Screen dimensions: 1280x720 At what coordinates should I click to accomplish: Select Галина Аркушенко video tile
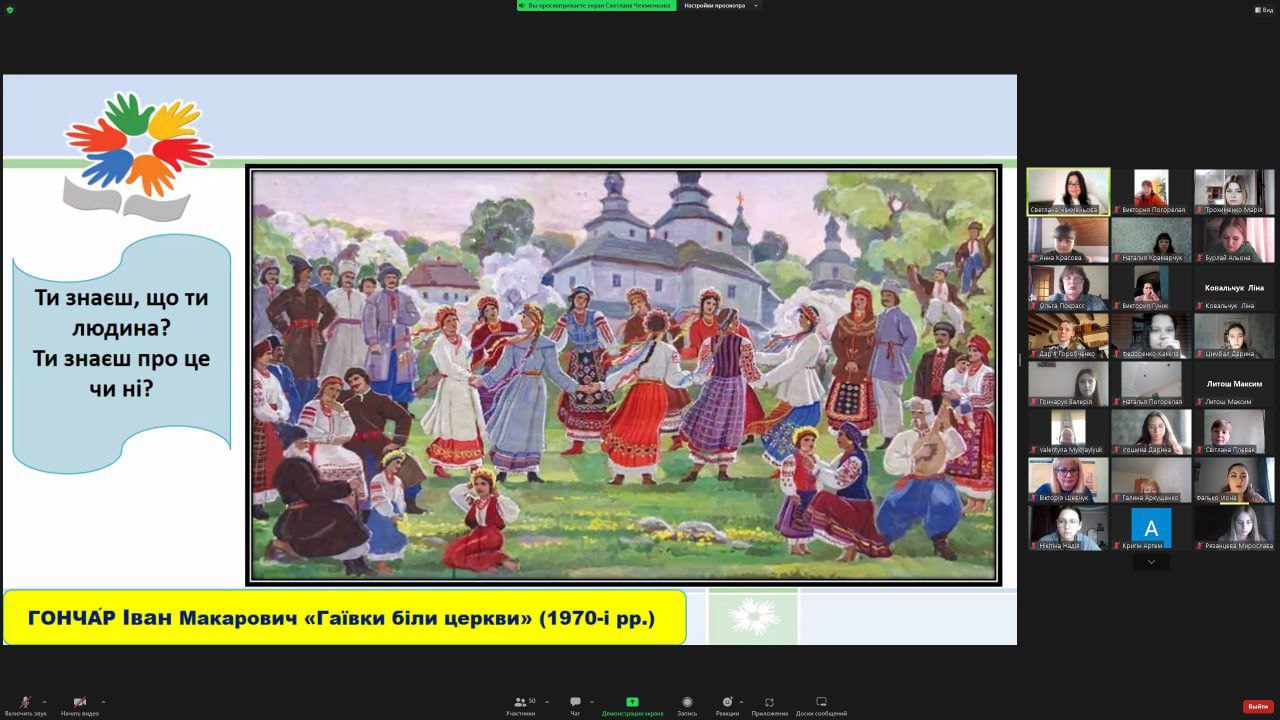pyautogui.click(x=1151, y=480)
